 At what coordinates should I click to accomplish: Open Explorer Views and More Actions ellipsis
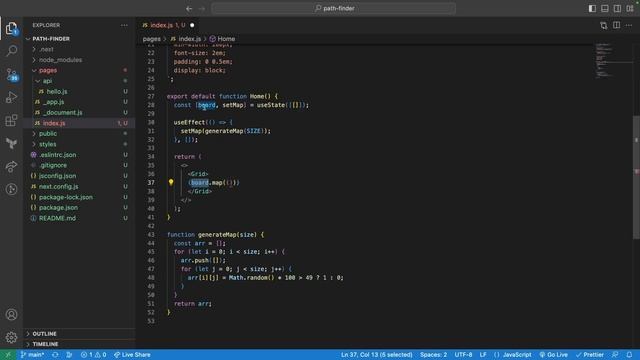pyautogui.click(x=124, y=25)
